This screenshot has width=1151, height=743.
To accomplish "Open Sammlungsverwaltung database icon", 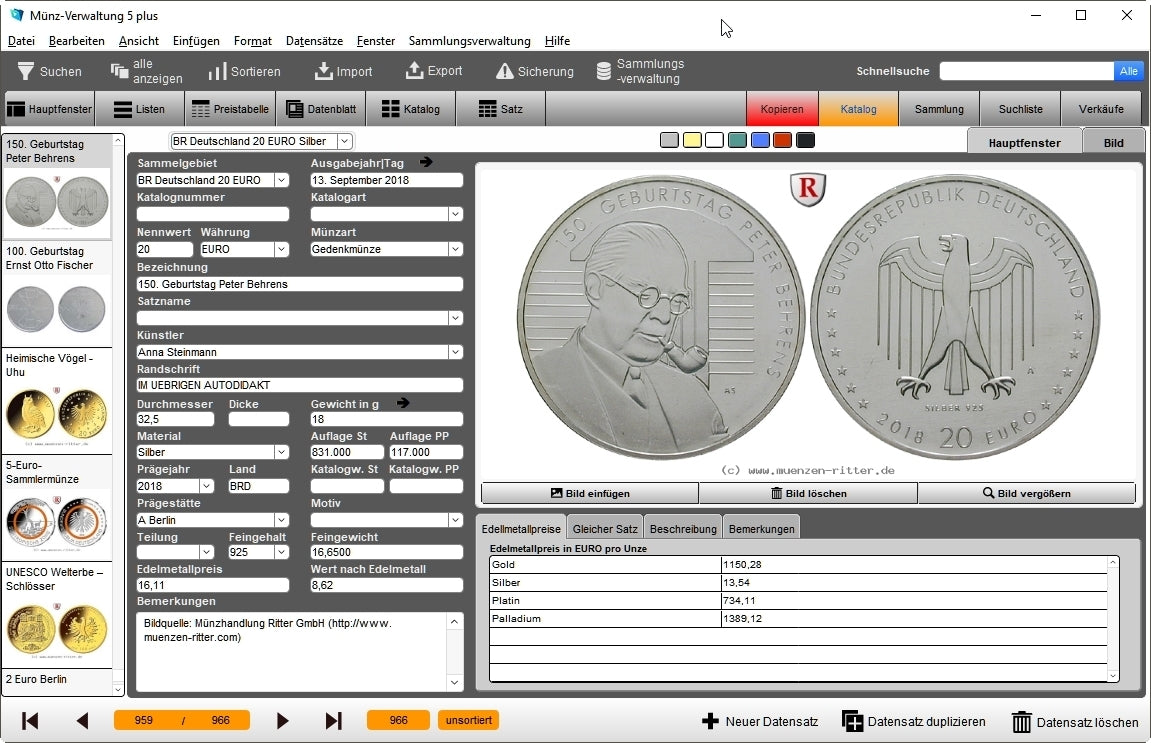I will click(x=604, y=71).
